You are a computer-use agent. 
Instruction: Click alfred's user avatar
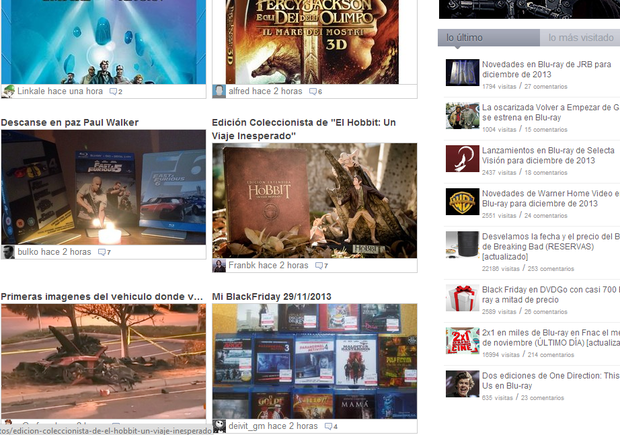pos(219,91)
